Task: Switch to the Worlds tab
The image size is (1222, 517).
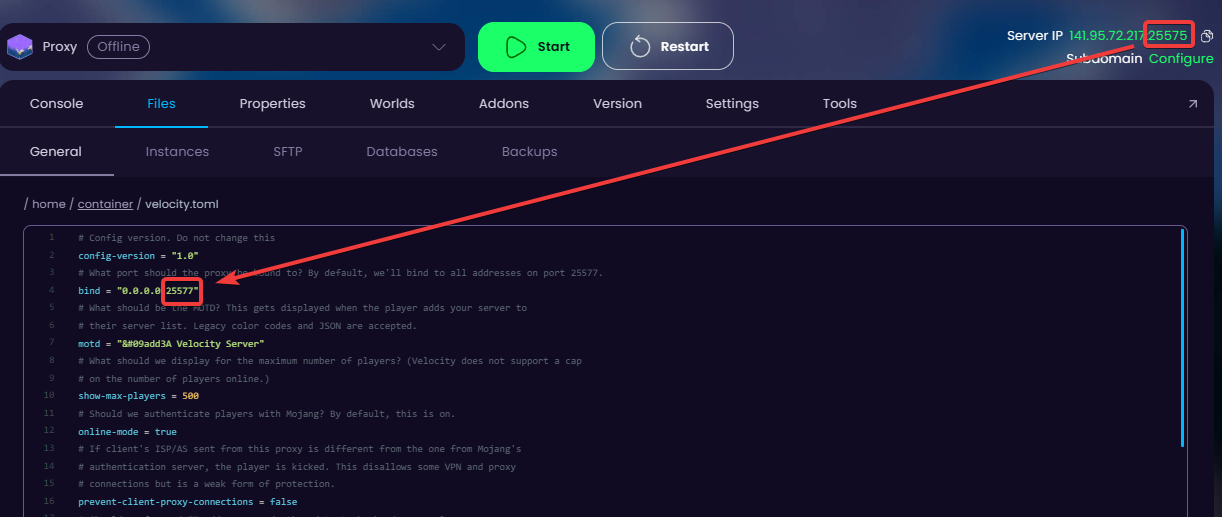Action: point(392,104)
